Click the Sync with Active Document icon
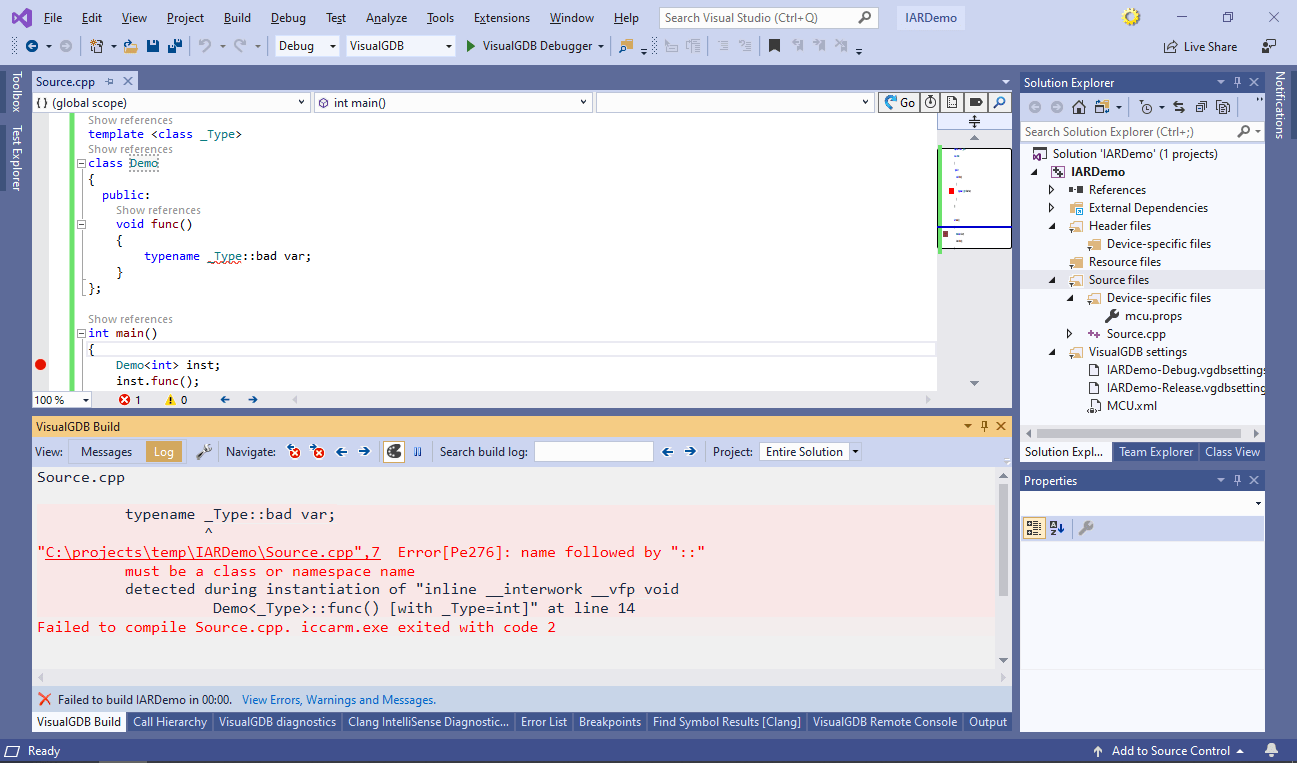The image size is (1297, 763). (1179, 107)
